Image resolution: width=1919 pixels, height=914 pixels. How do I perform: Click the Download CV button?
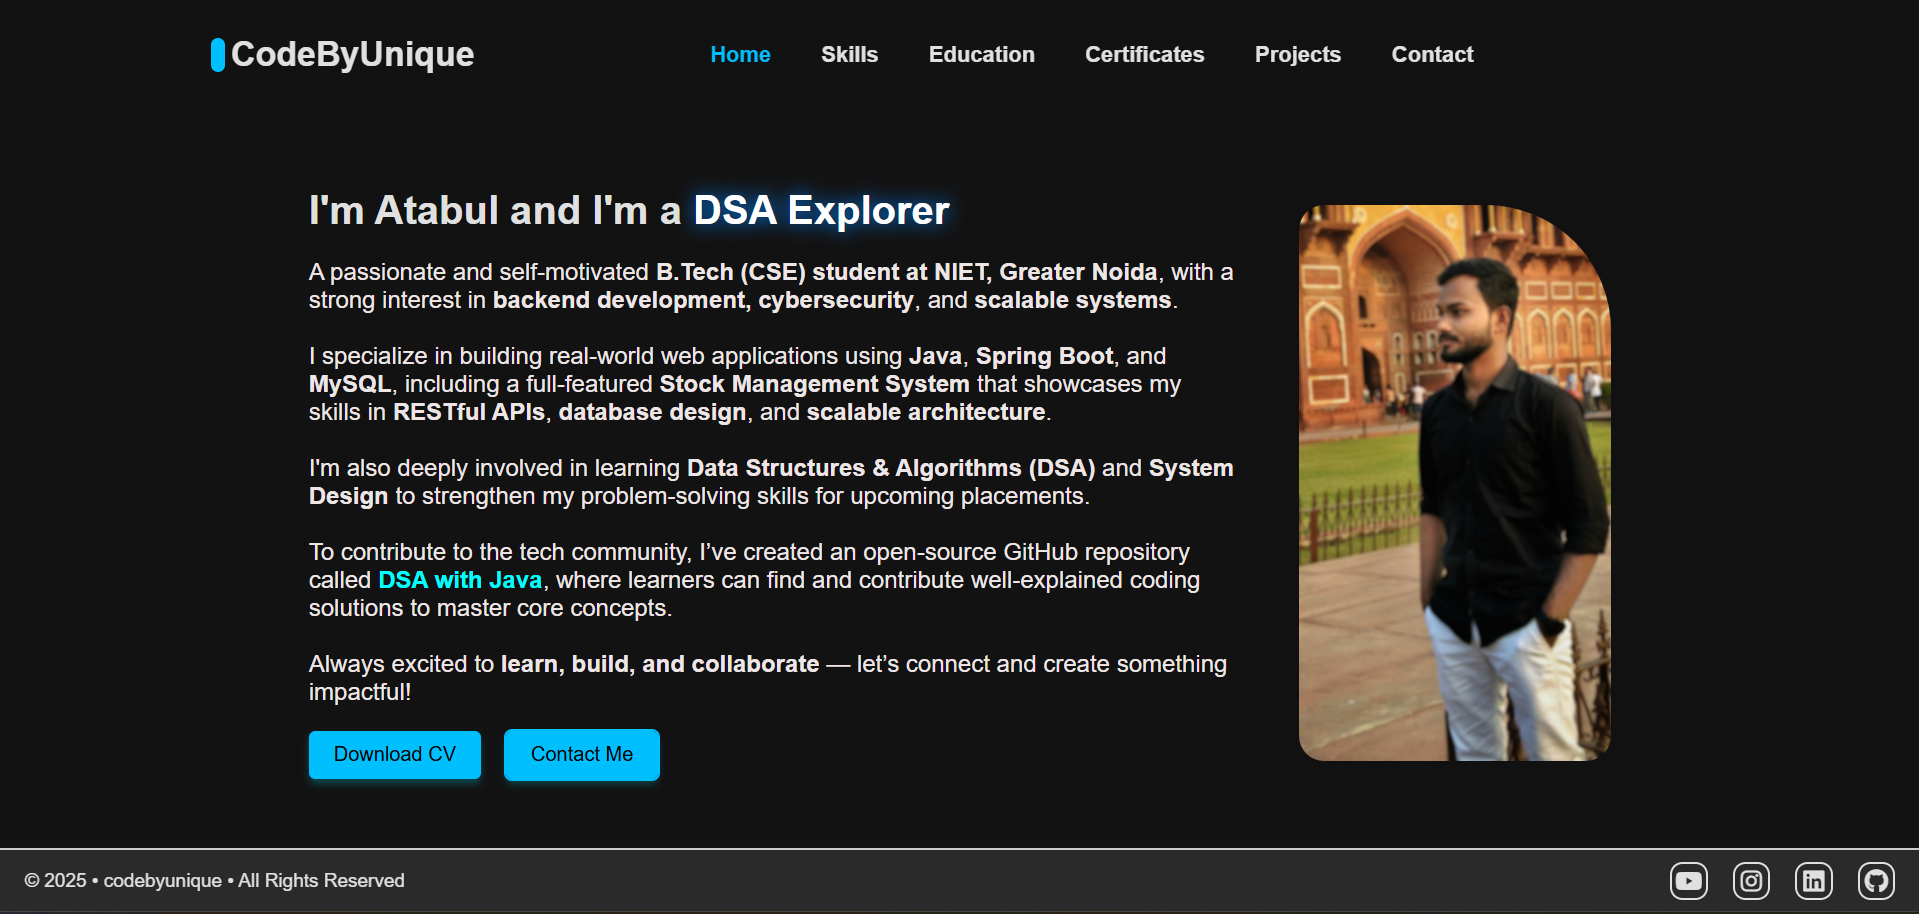[394, 754]
